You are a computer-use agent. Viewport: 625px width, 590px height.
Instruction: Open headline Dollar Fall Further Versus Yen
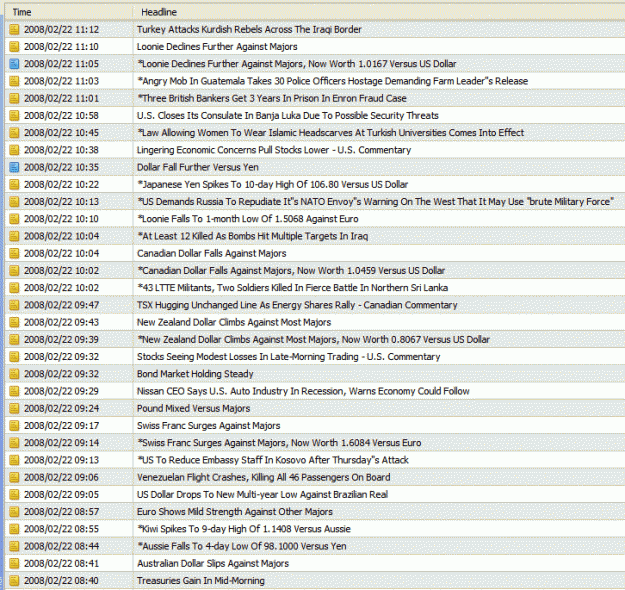(198, 167)
